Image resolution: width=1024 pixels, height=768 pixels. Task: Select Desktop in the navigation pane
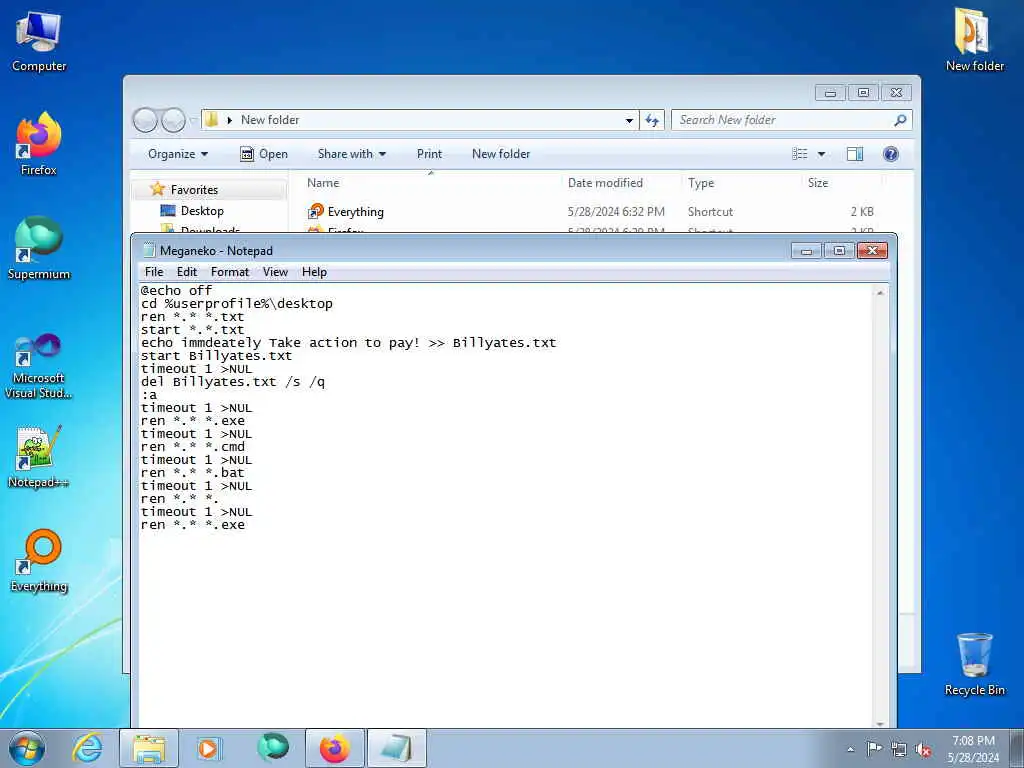coord(202,211)
